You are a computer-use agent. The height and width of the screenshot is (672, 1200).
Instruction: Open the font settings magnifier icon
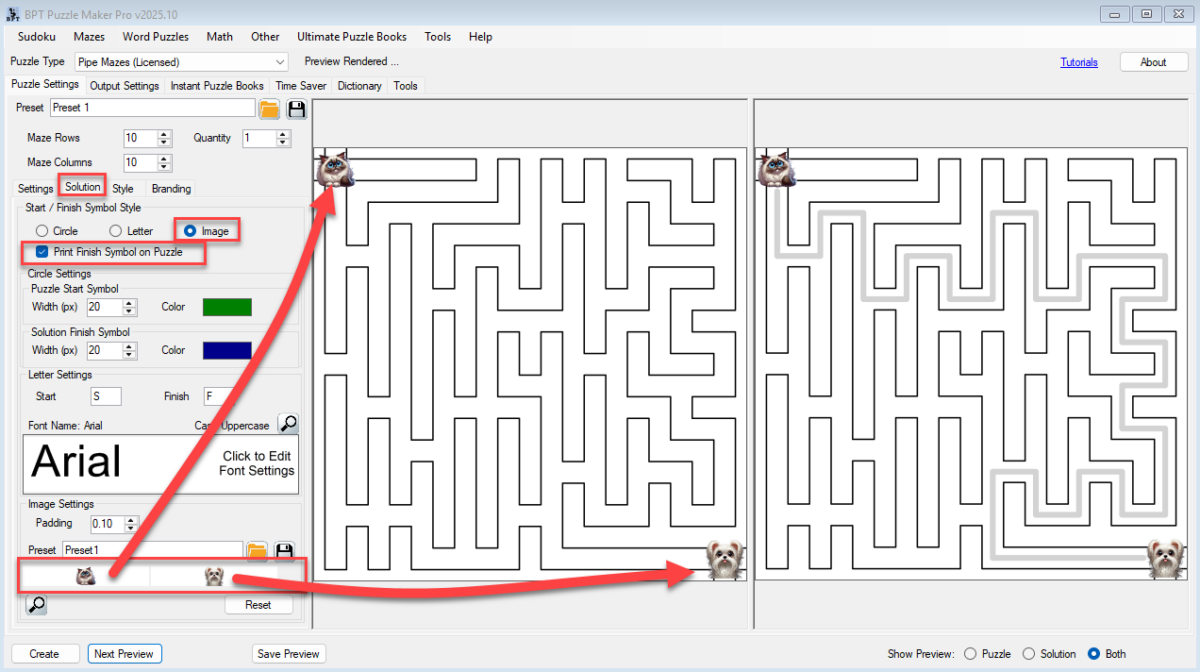tap(288, 423)
